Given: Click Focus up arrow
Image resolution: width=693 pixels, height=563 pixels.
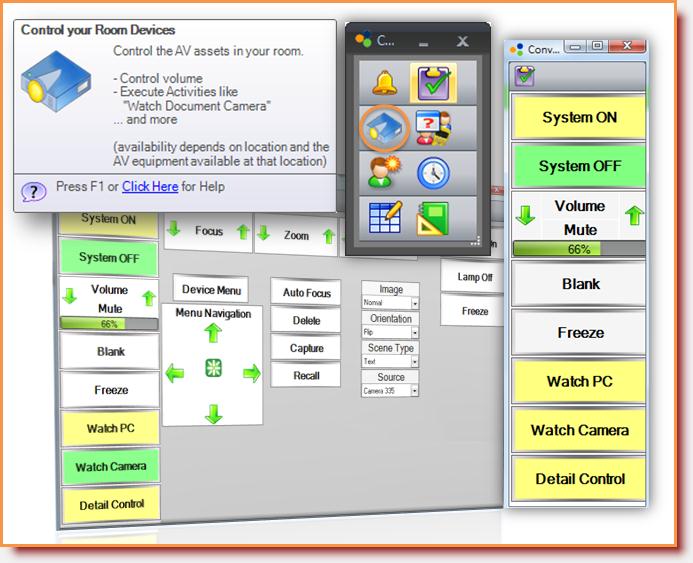Looking at the screenshot, I should point(242,231).
